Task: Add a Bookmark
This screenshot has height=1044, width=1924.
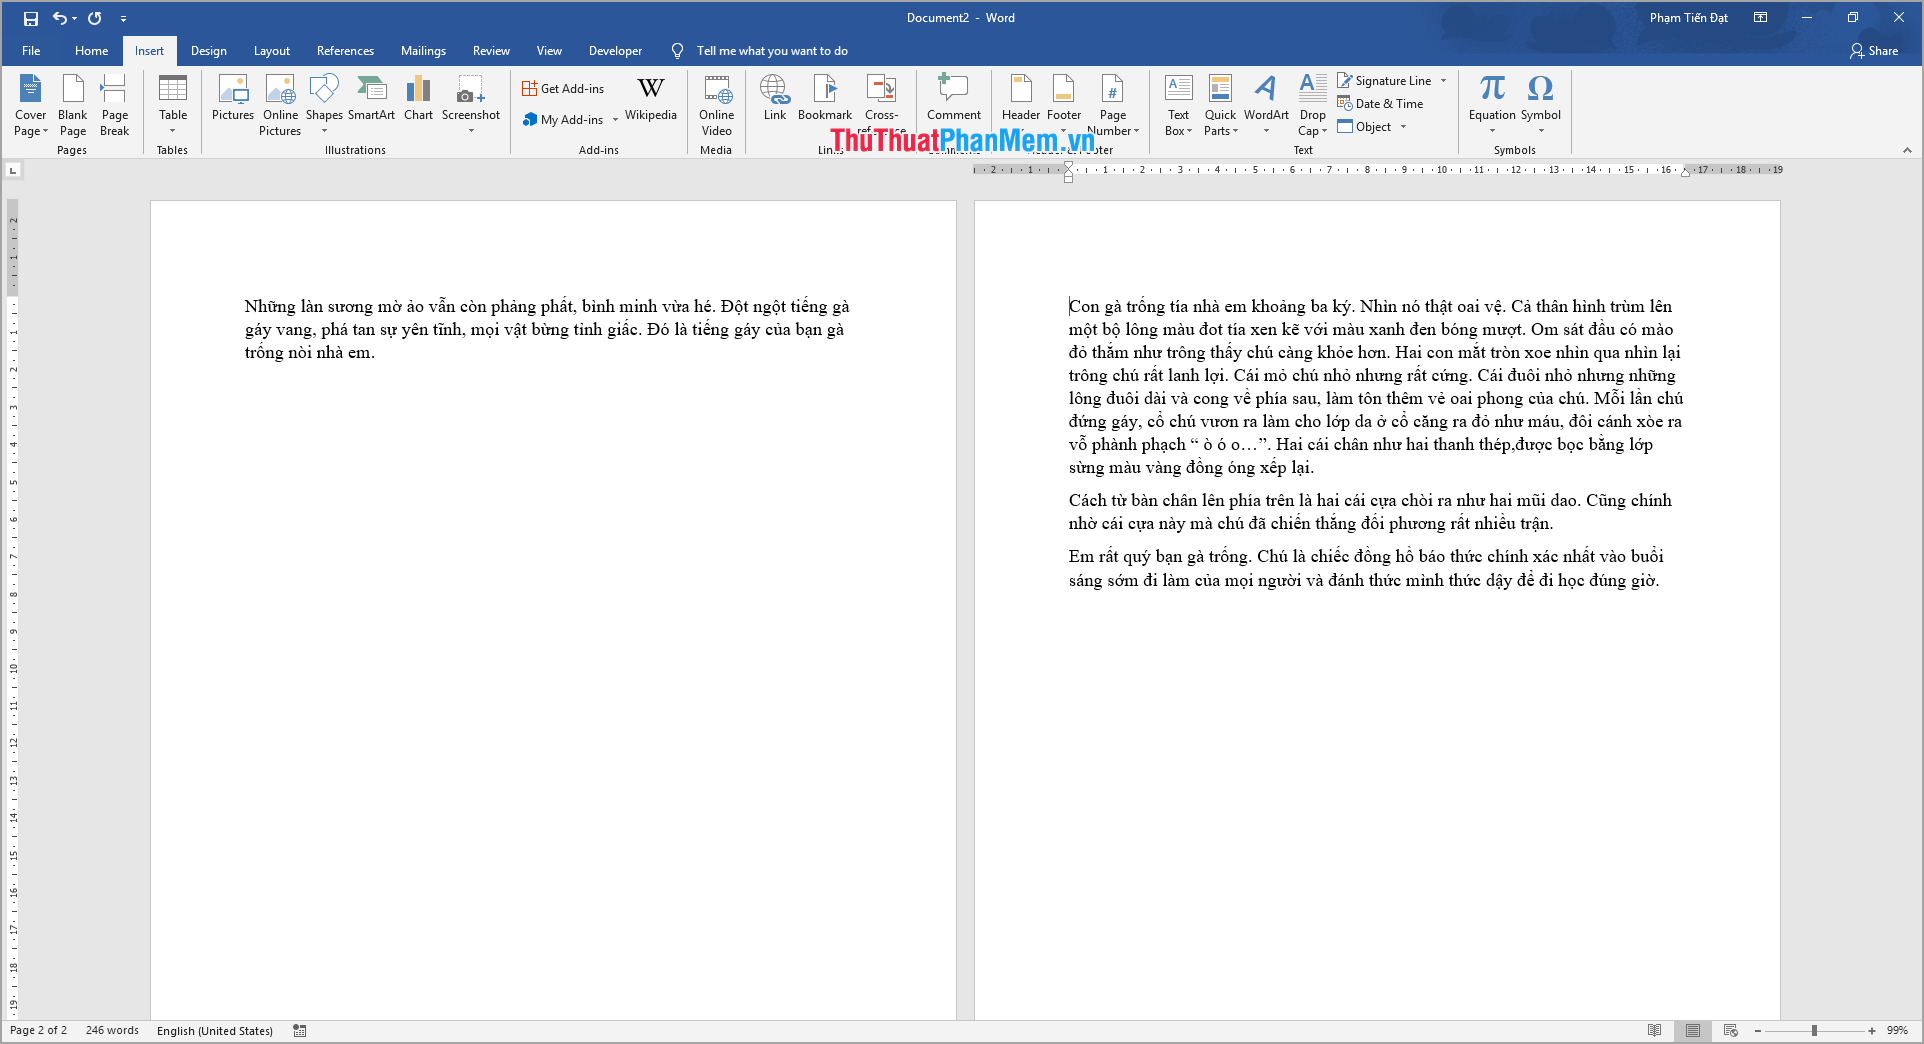Action: (x=825, y=98)
